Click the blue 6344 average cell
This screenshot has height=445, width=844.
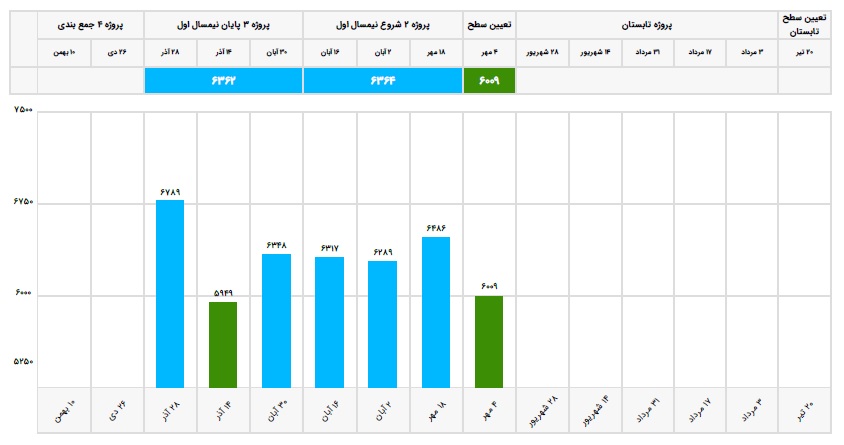[x=382, y=81]
